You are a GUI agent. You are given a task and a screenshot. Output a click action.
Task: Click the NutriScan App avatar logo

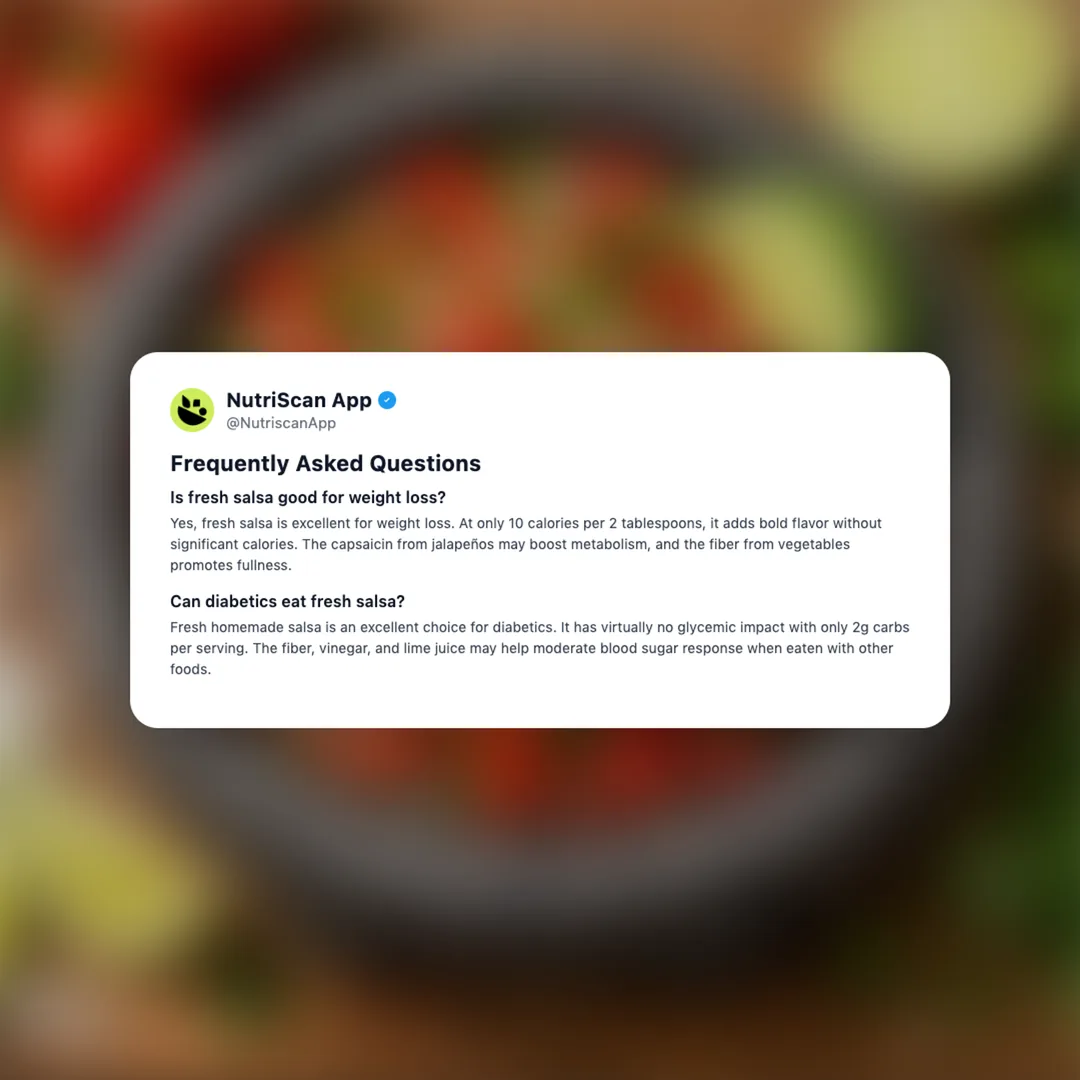click(192, 410)
